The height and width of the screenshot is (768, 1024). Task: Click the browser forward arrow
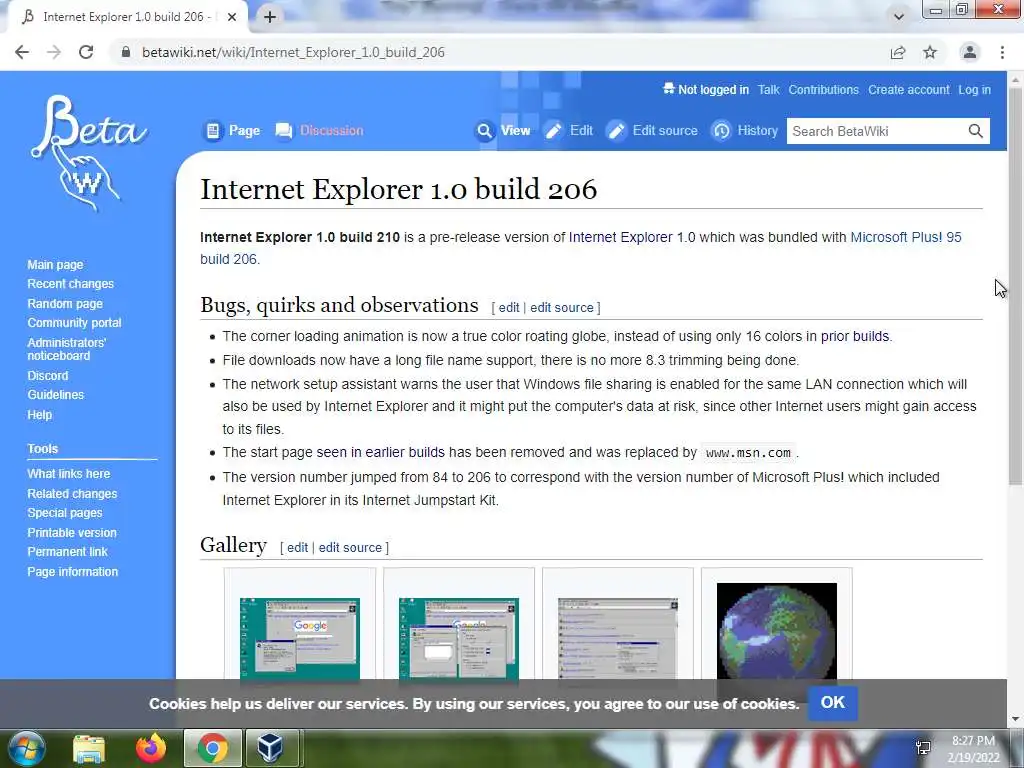click(x=54, y=52)
